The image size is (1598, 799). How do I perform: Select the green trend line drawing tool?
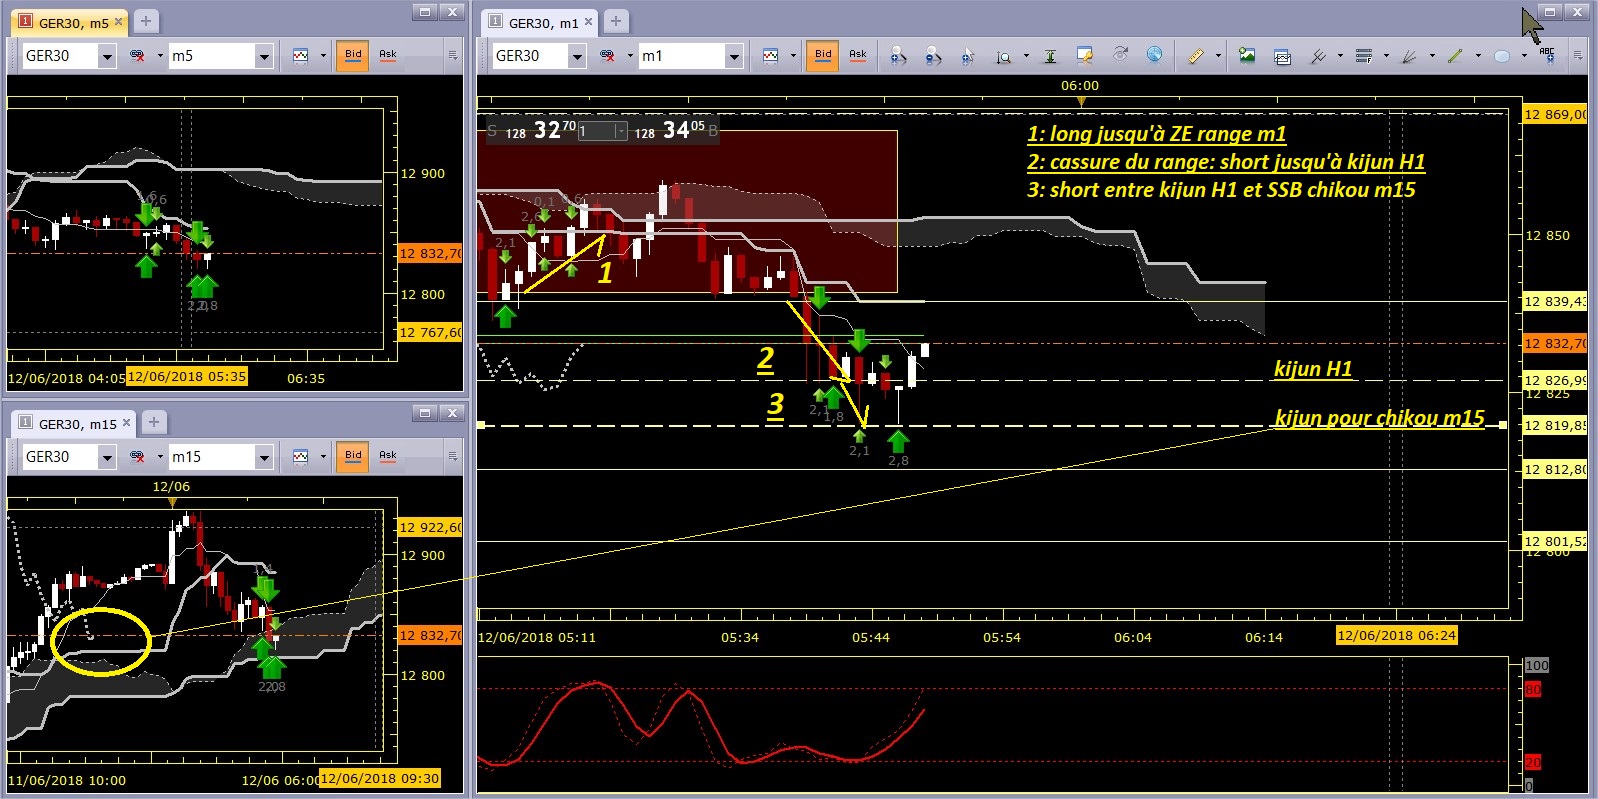coord(1455,56)
